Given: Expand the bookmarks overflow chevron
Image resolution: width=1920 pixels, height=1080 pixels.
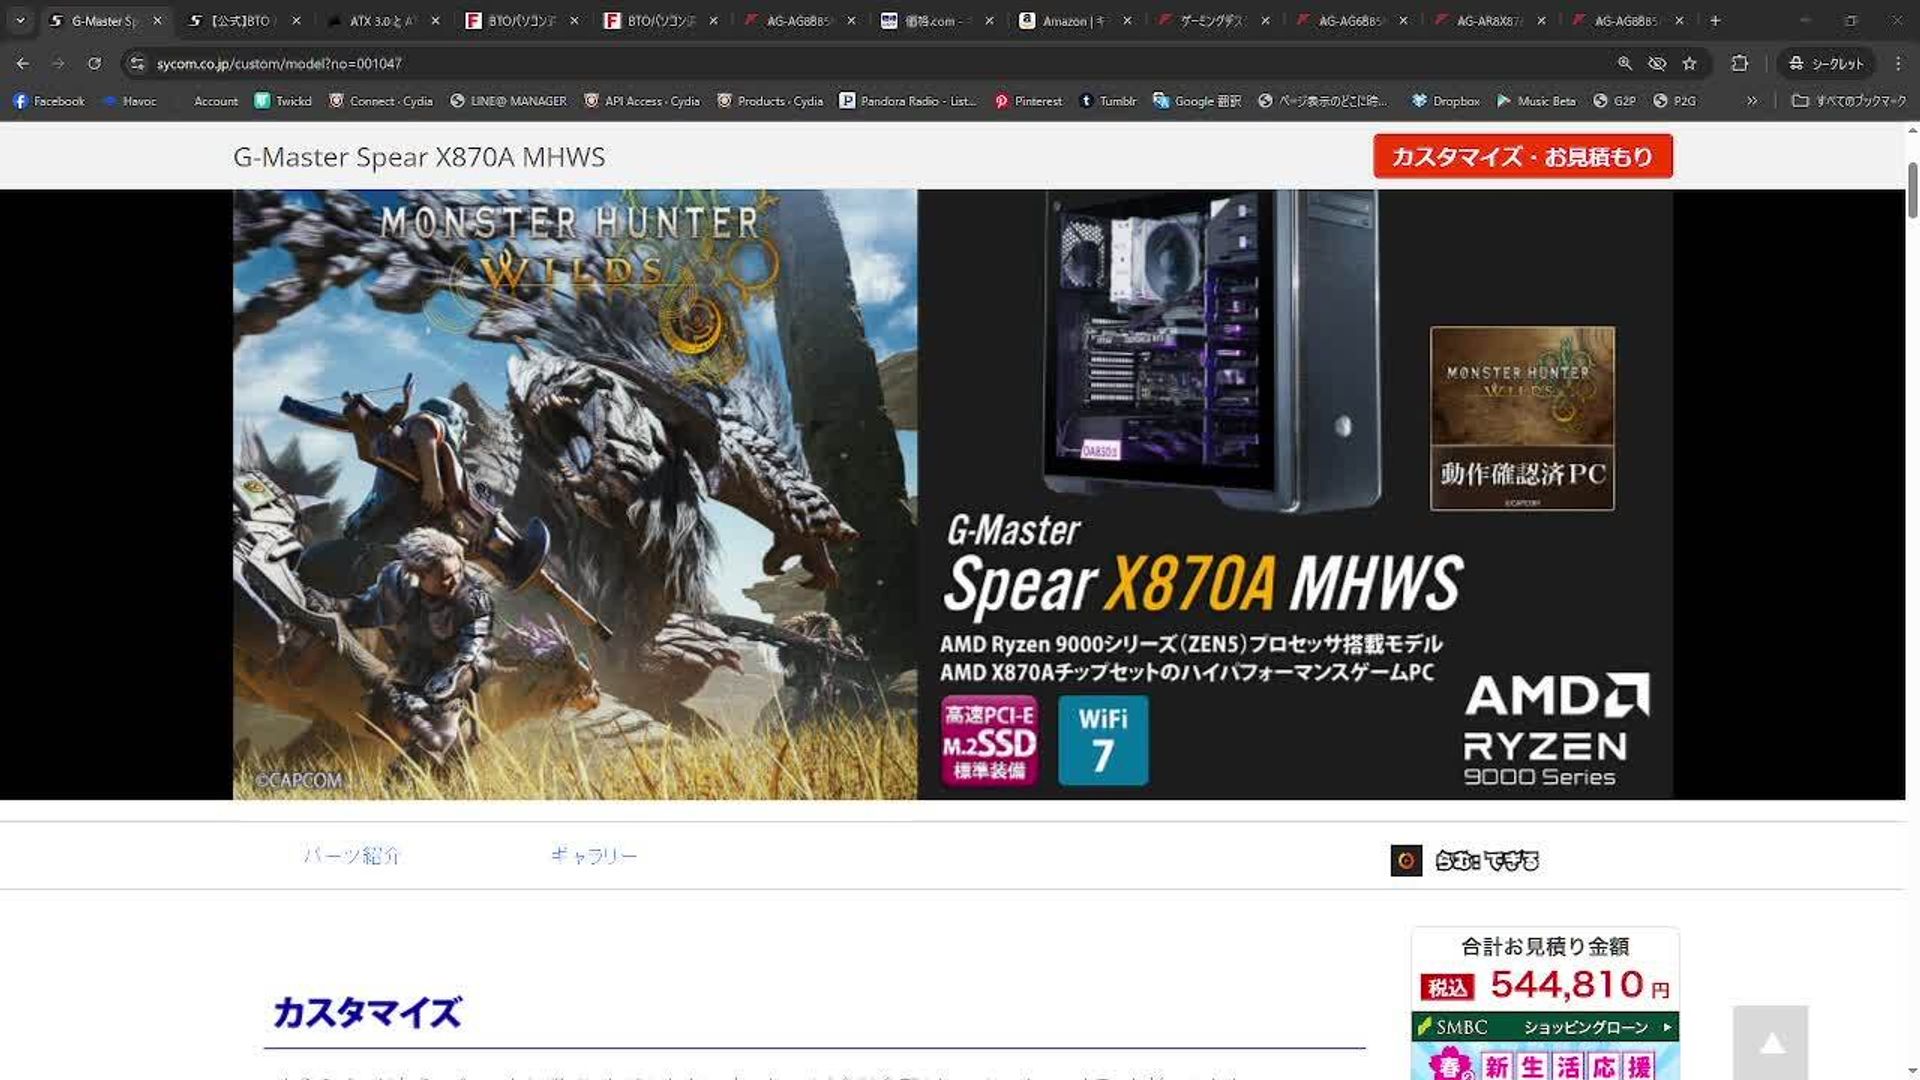Looking at the screenshot, I should coord(1753,101).
